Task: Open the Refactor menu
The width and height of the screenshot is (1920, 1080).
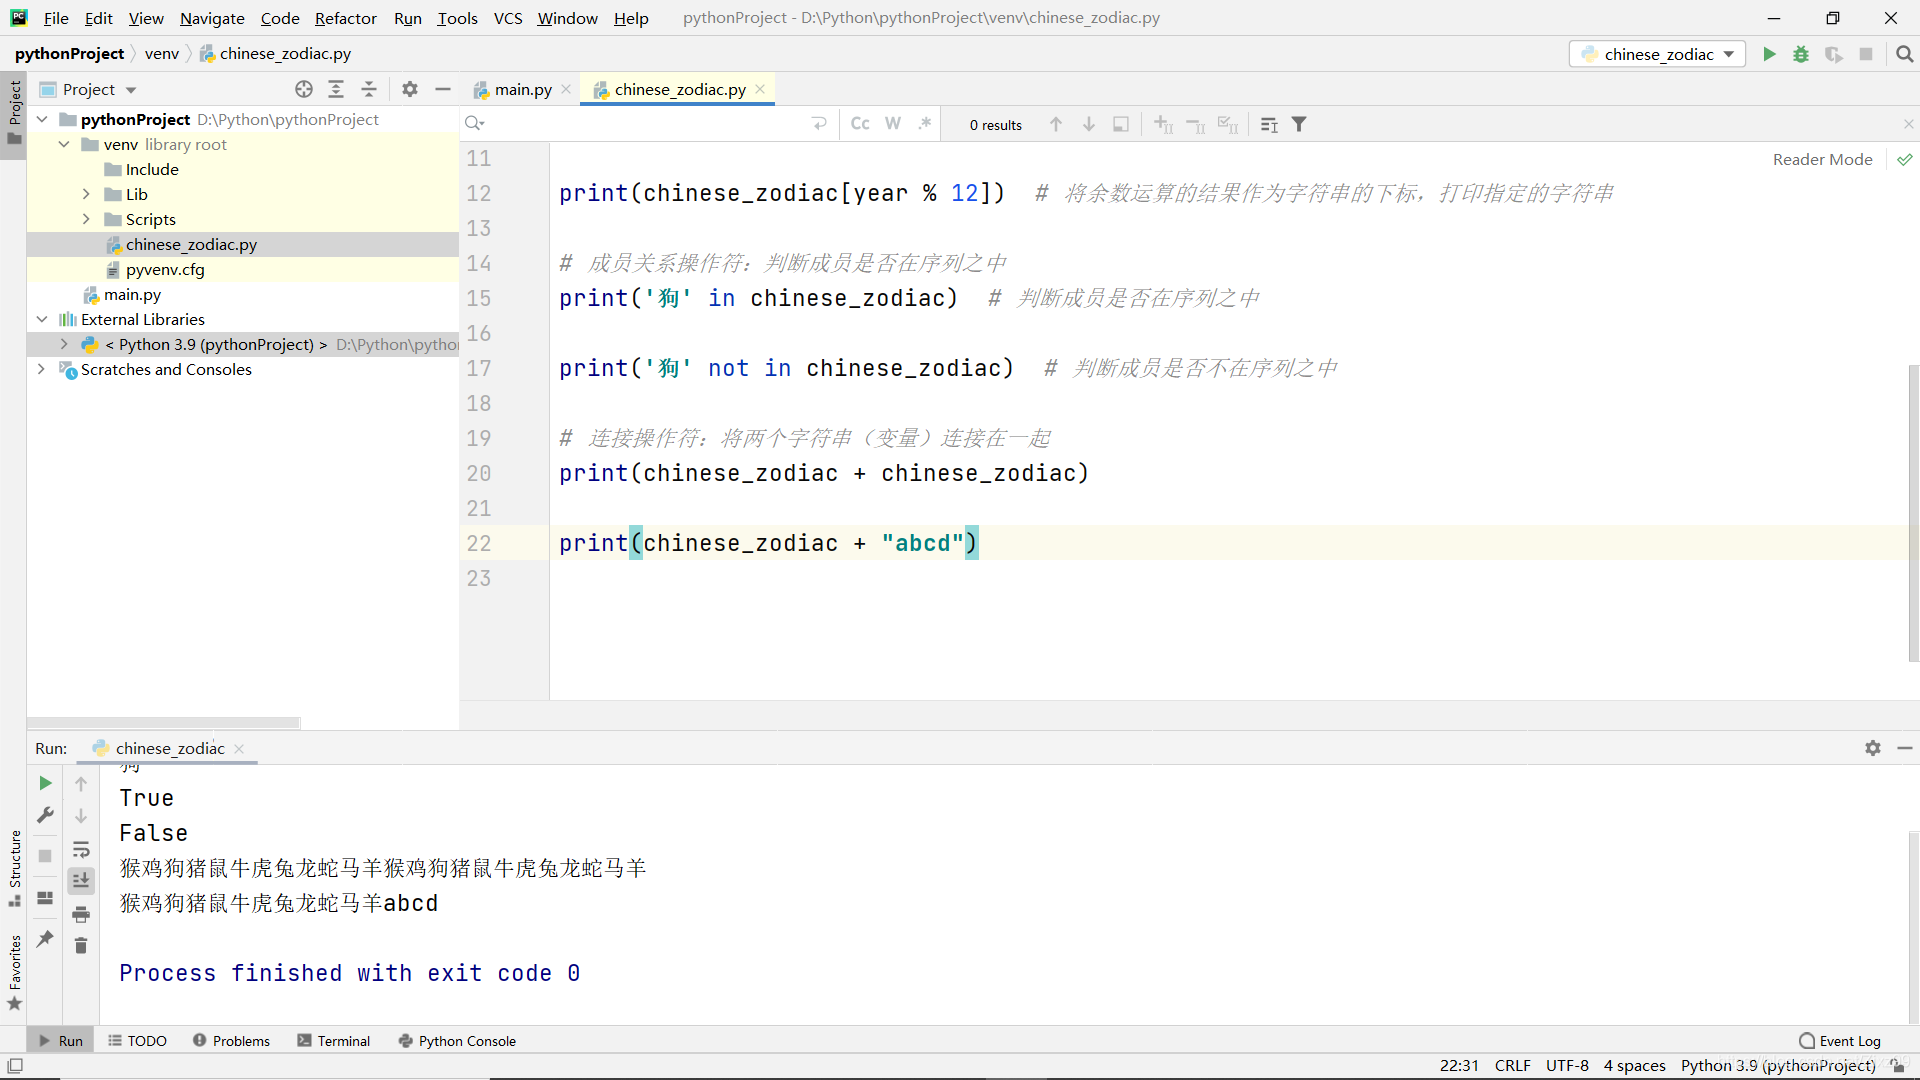Action: 345,18
